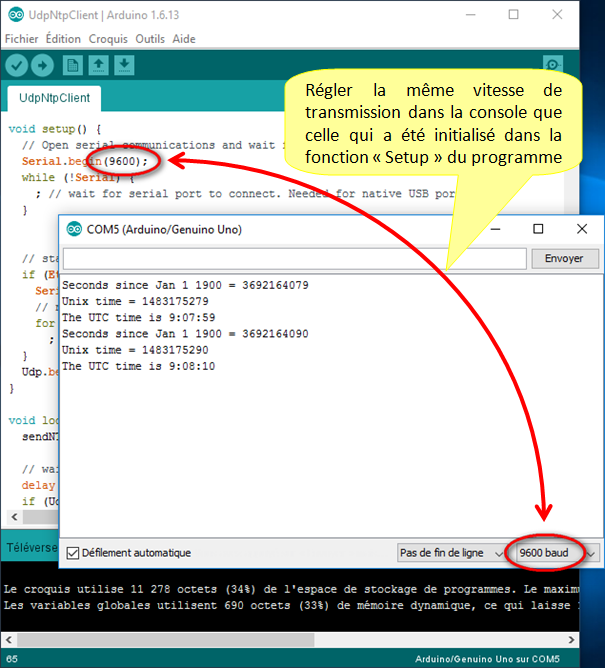Screen dimensions: 606x668
Task: Click the serial monitor text input field
Action: (295, 259)
